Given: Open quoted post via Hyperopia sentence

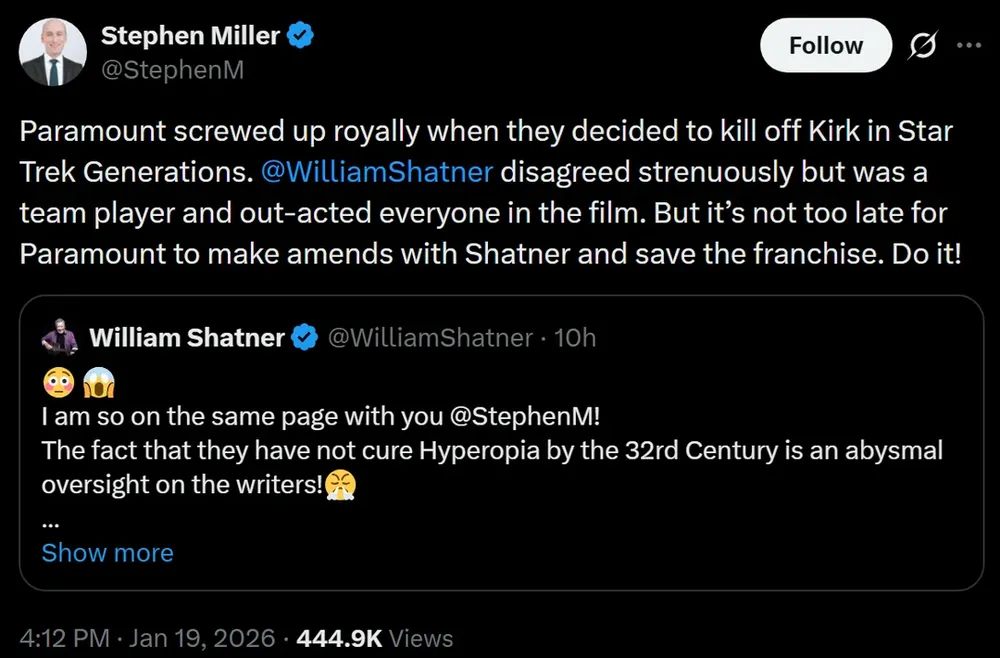Looking at the screenshot, I should coord(490,451).
